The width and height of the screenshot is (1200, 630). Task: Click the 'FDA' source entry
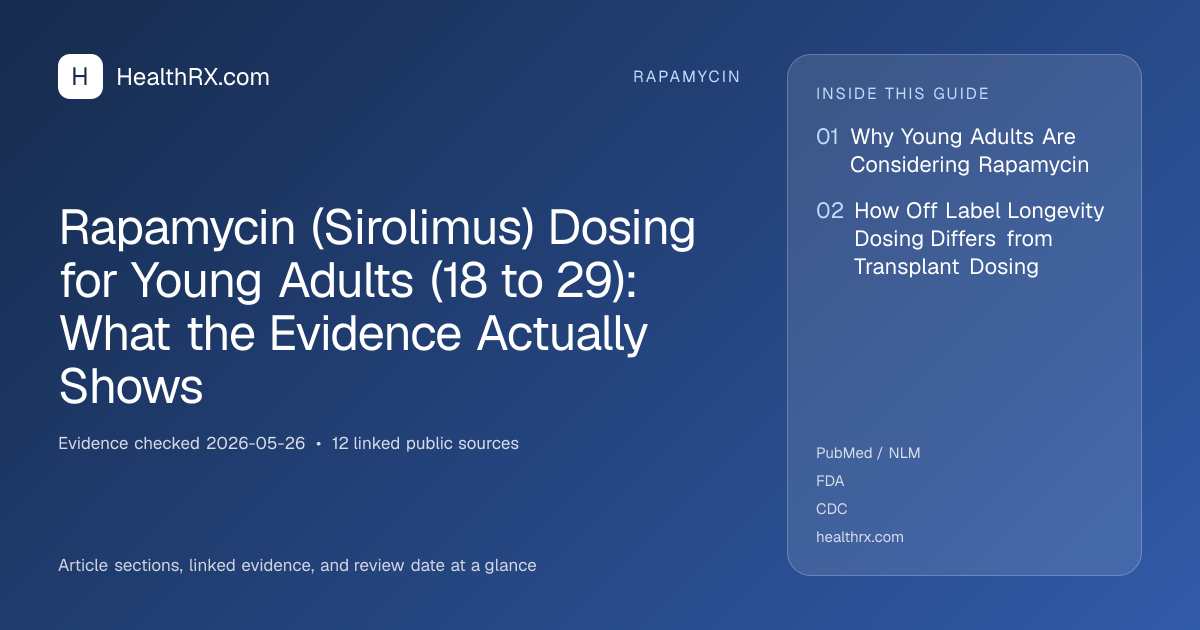pos(830,481)
